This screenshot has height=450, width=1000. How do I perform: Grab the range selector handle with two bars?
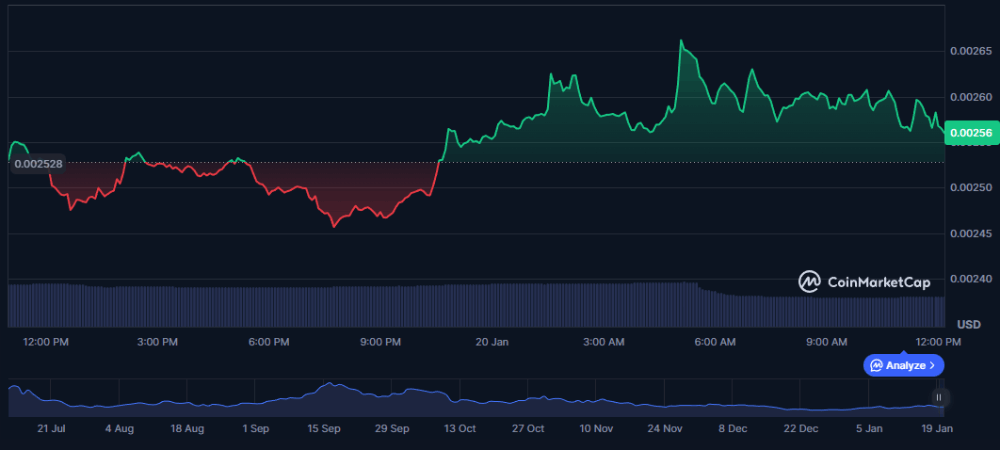(938, 397)
